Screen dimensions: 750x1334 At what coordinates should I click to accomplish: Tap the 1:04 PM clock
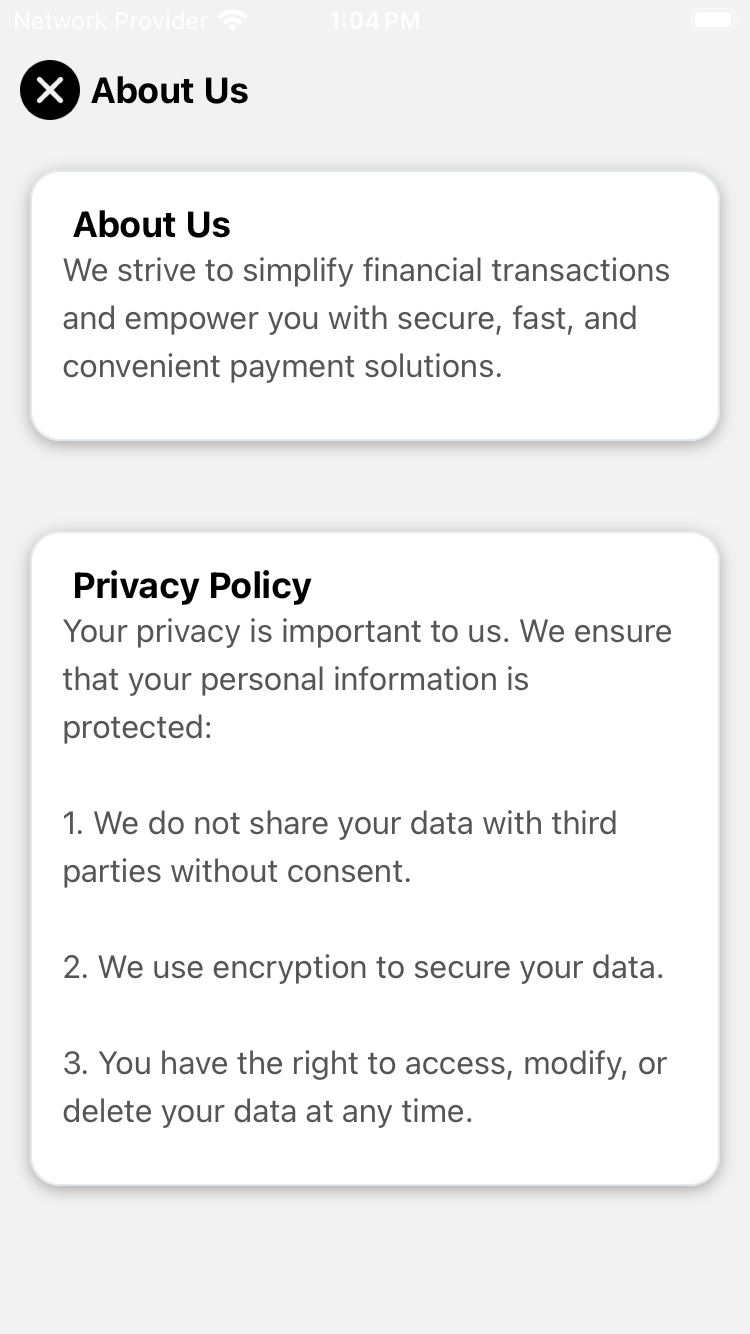click(374, 21)
